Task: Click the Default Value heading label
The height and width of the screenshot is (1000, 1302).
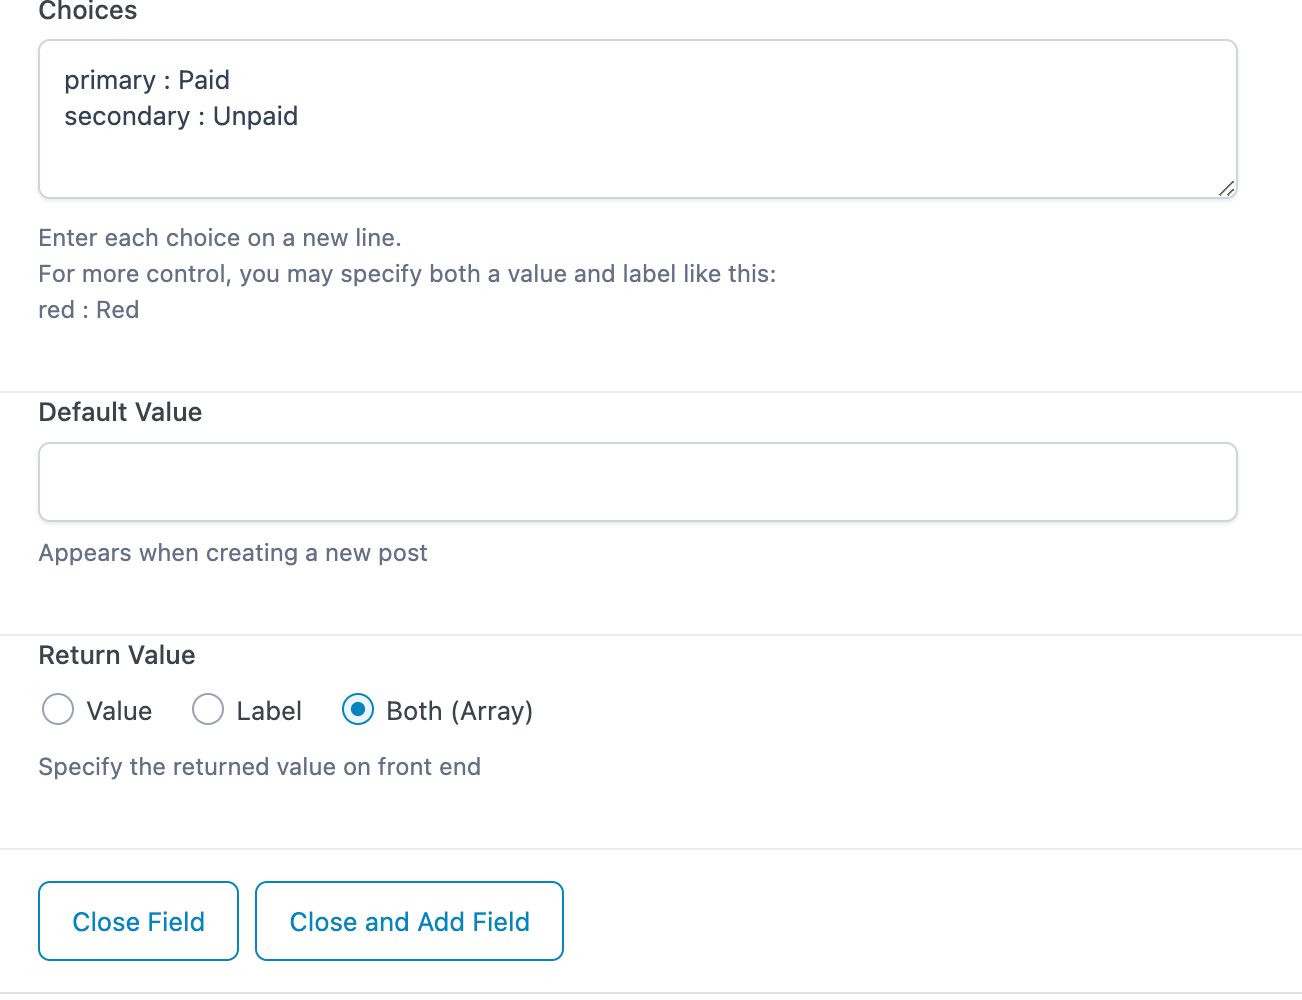Action: click(120, 412)
